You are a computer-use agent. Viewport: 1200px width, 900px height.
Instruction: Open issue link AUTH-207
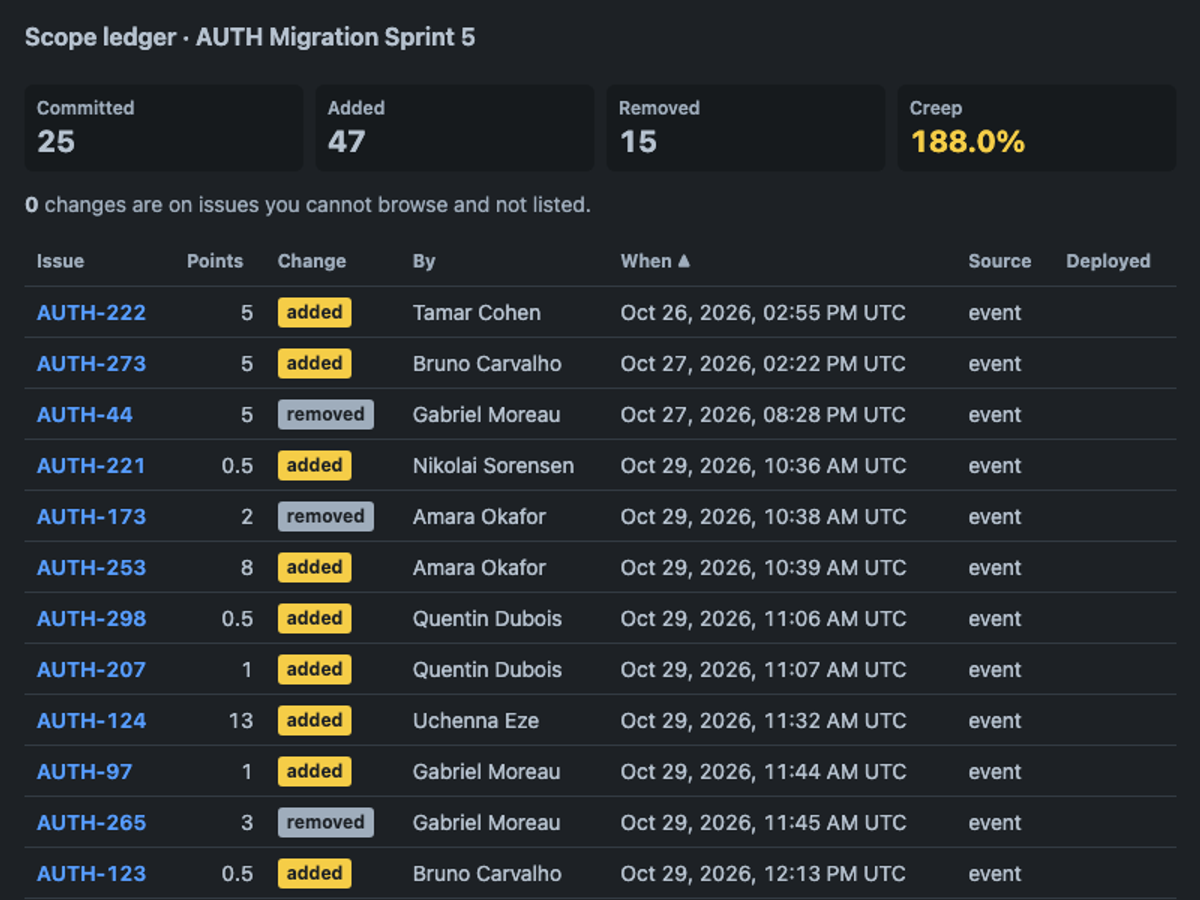(91, 670)
